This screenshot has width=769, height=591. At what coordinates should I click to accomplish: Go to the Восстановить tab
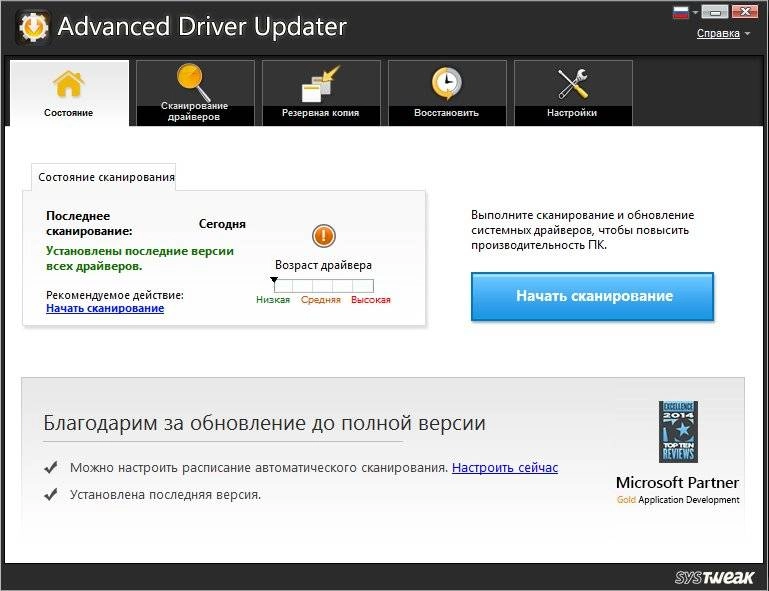(447, 93)
